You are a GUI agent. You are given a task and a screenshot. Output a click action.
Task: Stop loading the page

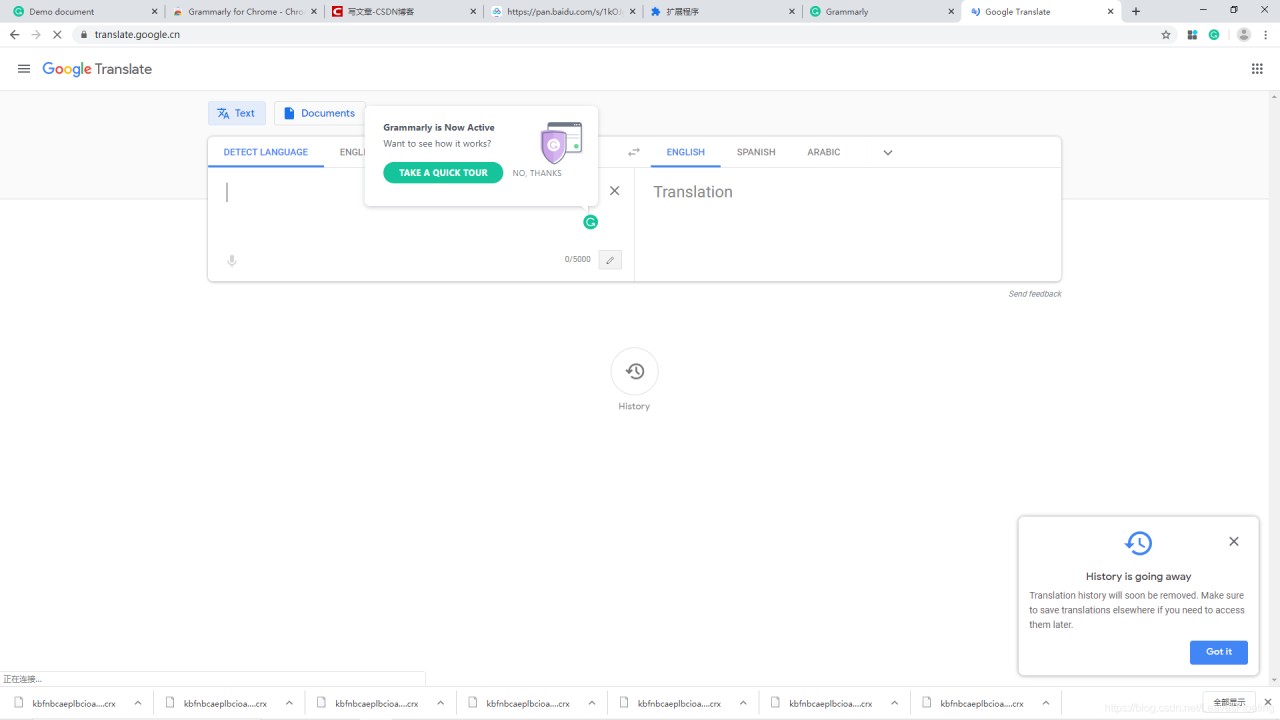[57, 34]
